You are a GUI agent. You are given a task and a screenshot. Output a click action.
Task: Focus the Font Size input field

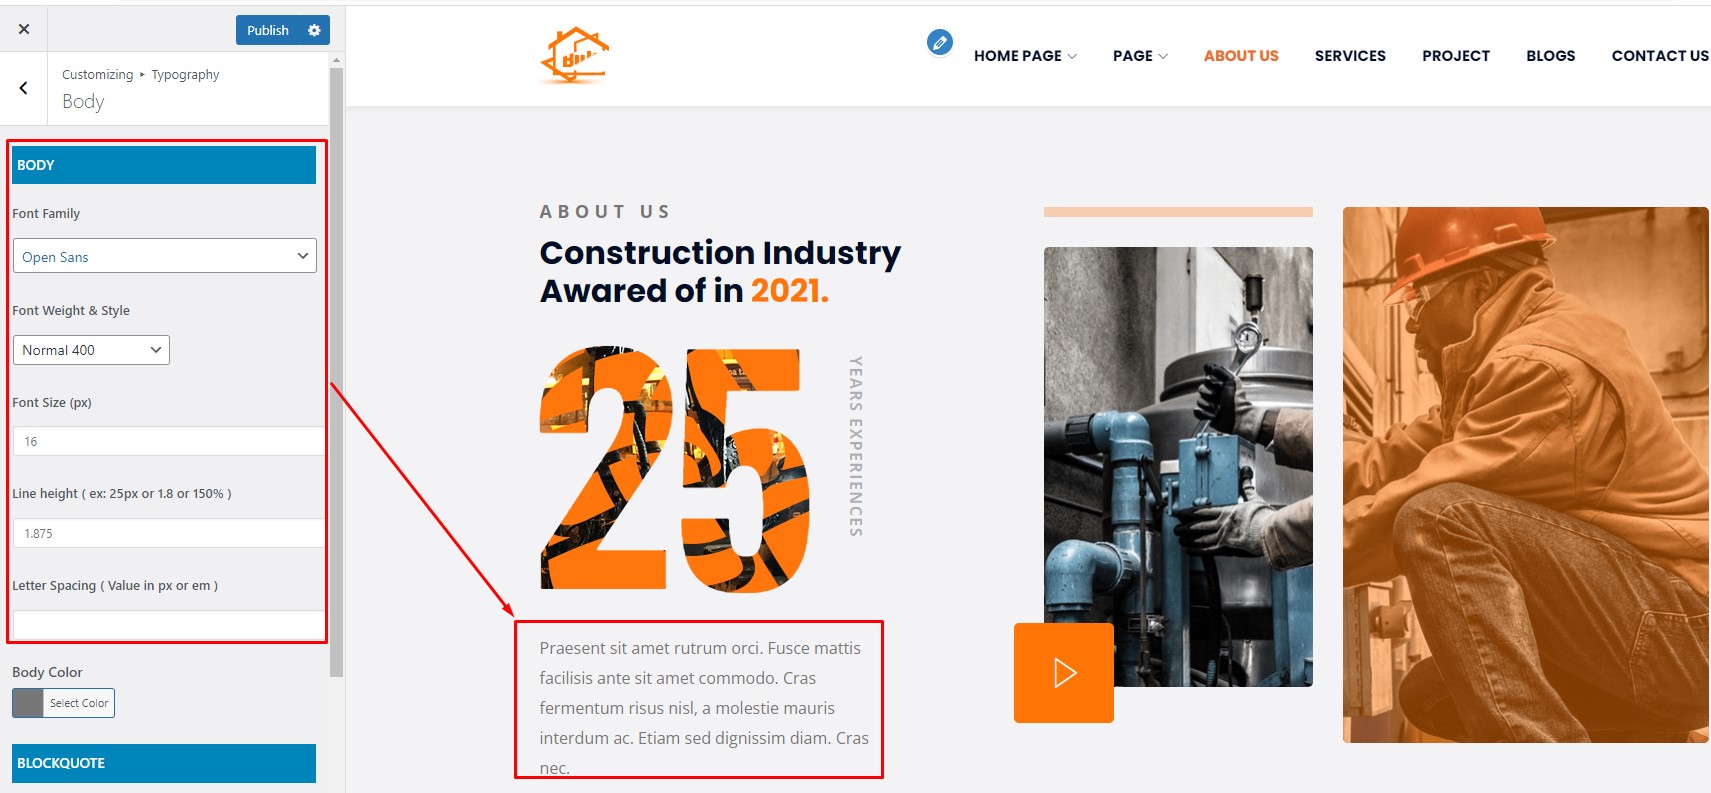pos(169,441)
